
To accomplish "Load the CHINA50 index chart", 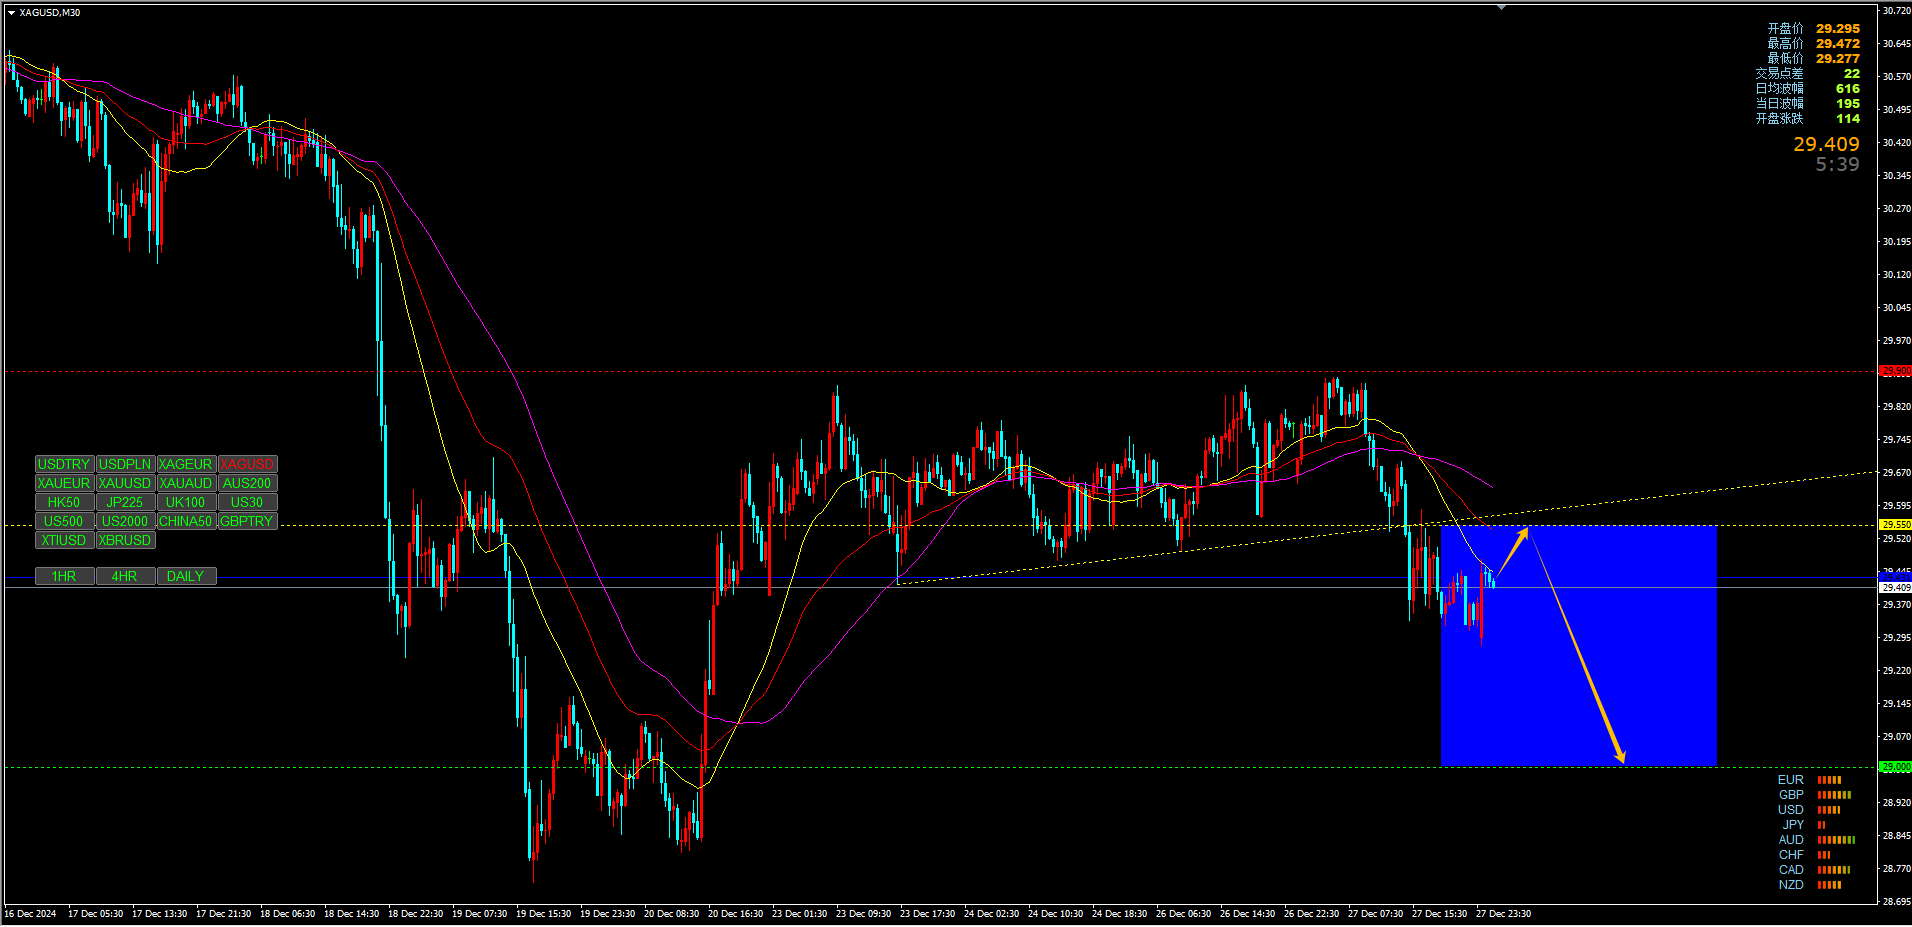I will coord(186,521).
